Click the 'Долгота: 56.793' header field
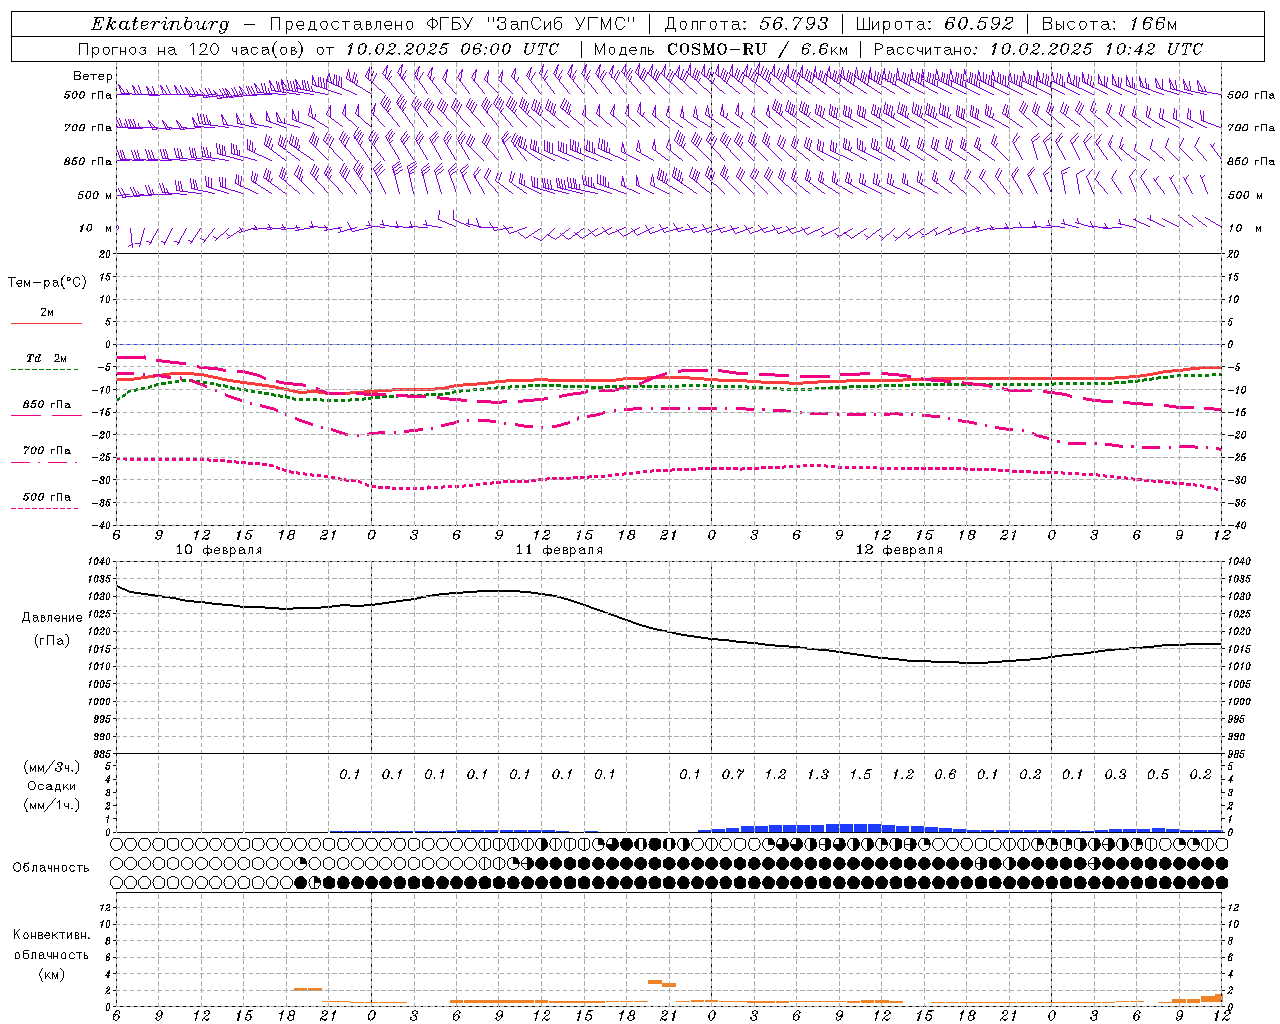The height and width of the screenshot is (1024, 1280). click(746, 24)
